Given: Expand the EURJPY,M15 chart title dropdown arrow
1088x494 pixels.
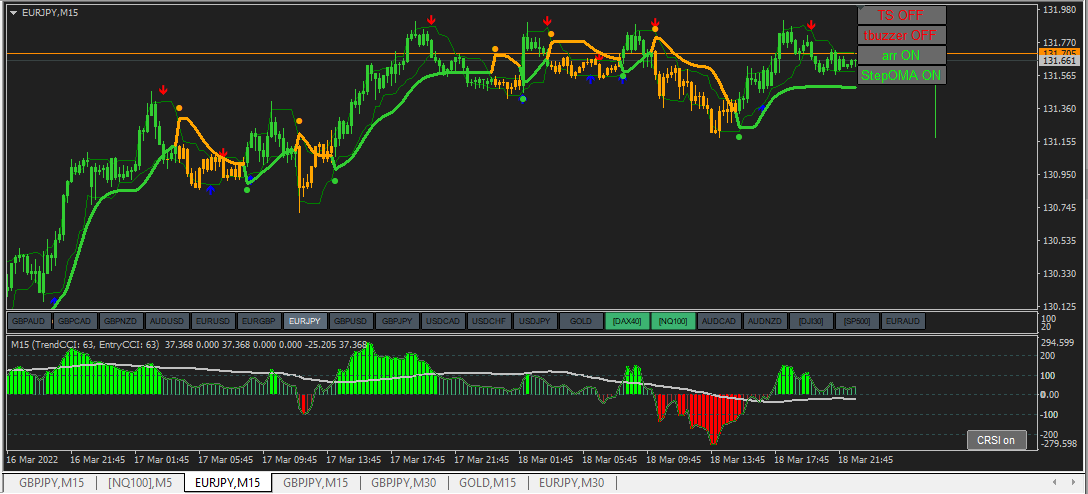Looking at the screenshot, I should click(x=14, y=12).
